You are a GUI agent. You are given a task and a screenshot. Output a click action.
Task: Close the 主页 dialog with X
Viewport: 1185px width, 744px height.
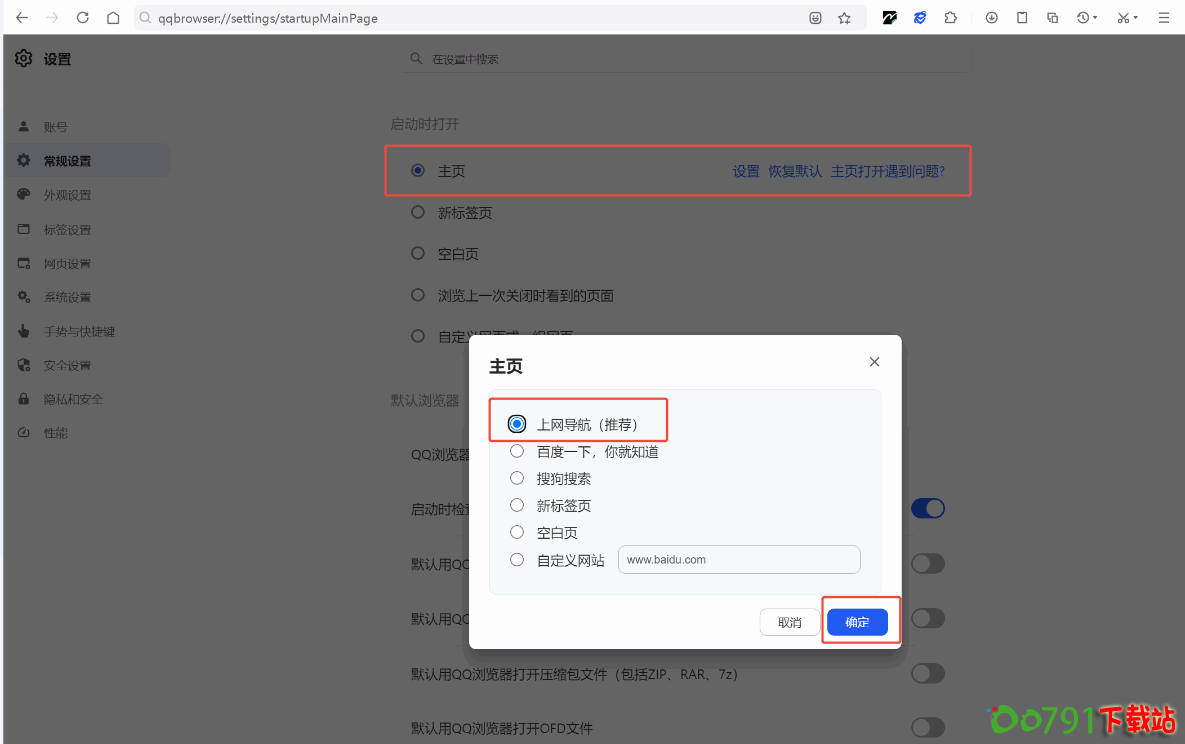click(x=874, y=362)
